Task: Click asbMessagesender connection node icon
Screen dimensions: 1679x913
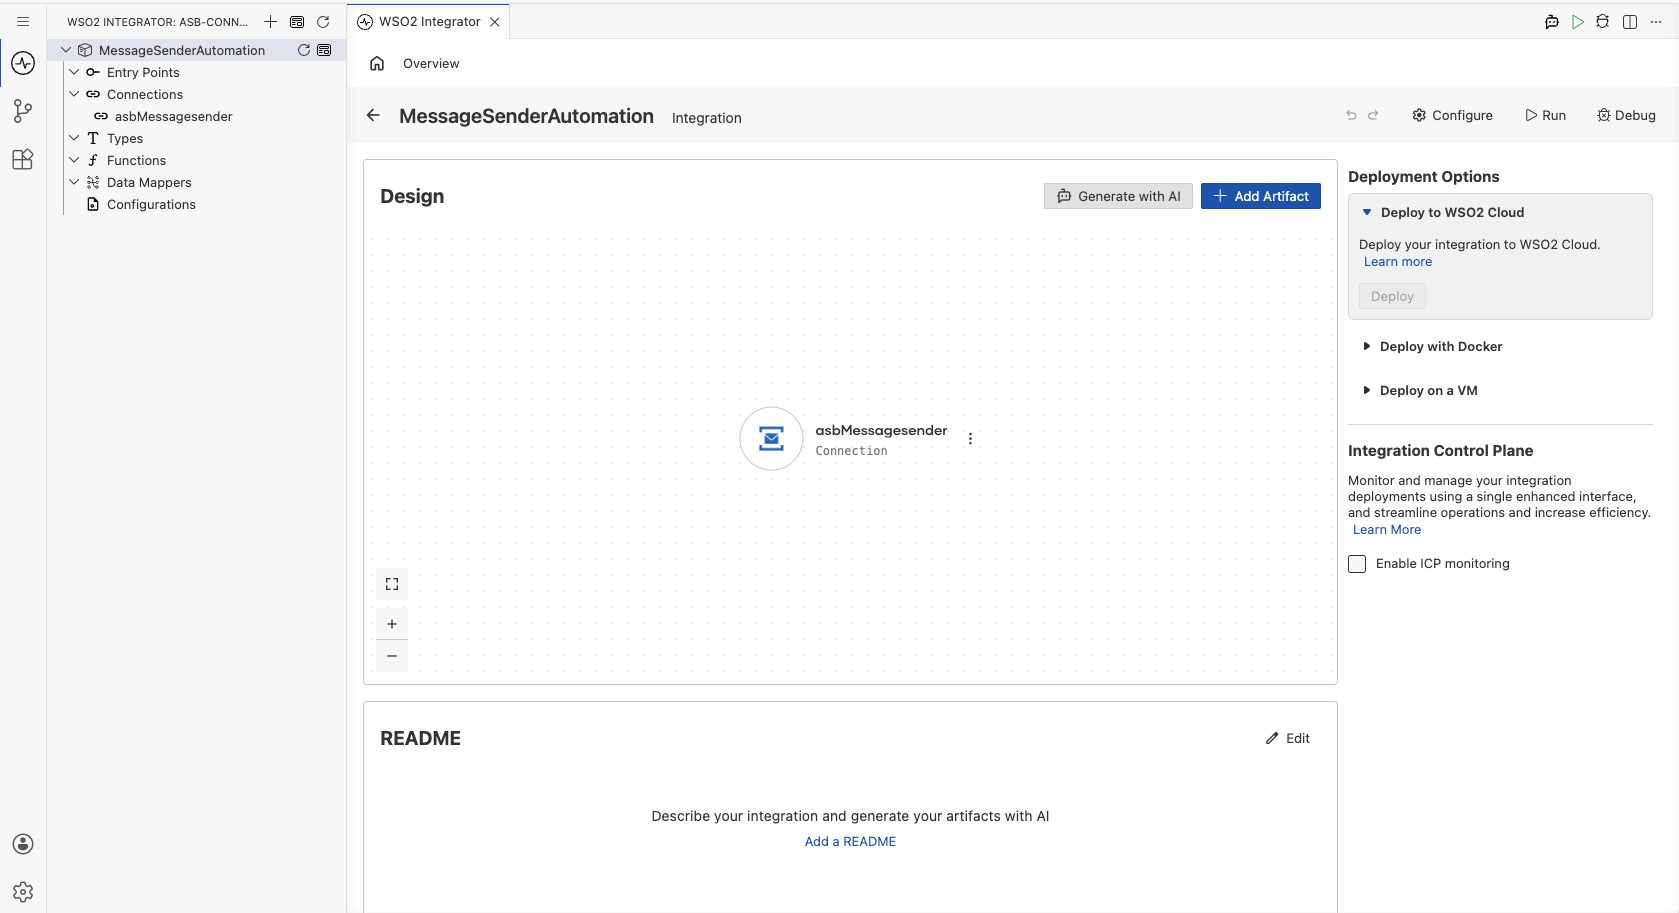Action: point(771,438)
